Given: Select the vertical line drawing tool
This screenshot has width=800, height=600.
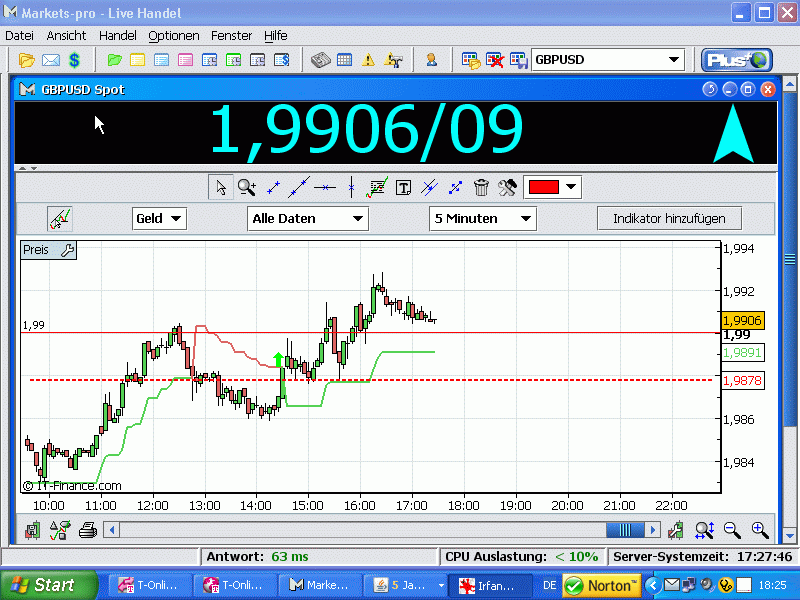Looking at the screenshot, I should point(351,187).
